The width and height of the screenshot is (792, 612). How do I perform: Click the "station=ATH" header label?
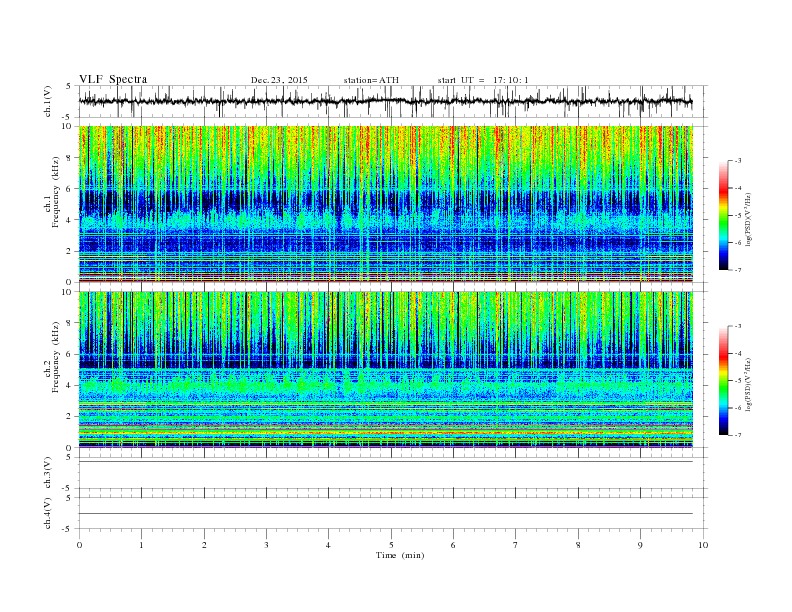(371, 80)
